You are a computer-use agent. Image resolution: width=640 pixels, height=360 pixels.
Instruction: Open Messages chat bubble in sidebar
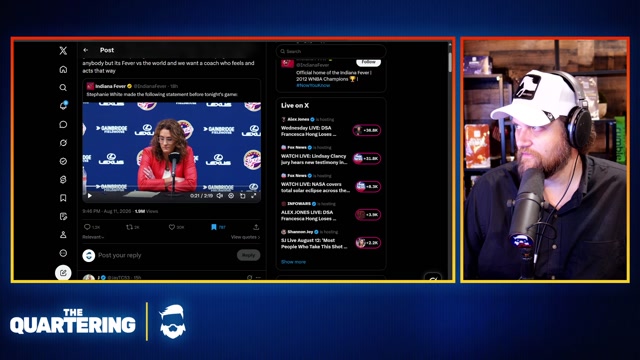[x=63, y=124]
